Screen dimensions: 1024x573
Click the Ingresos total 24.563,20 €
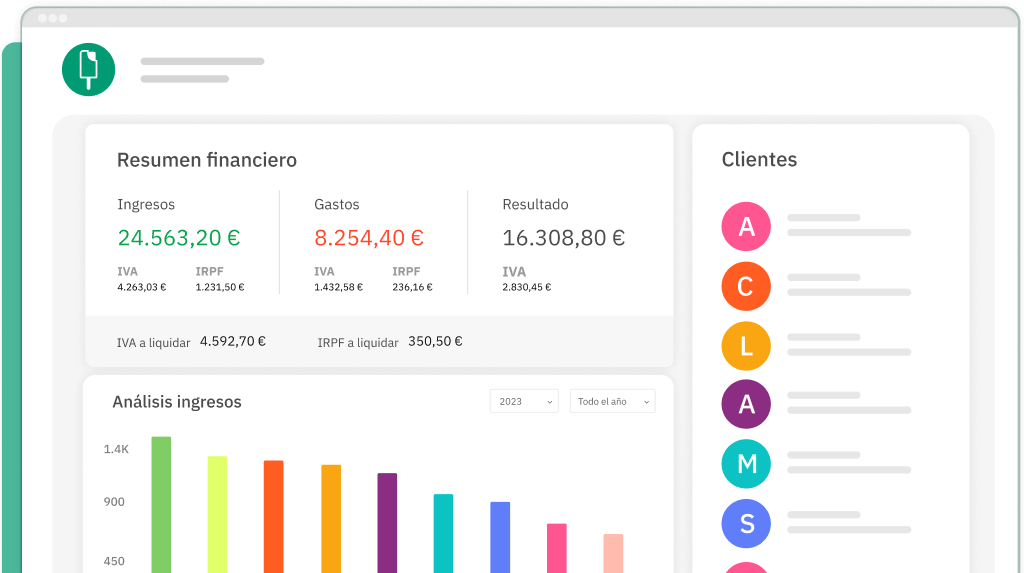click(179, 237)
